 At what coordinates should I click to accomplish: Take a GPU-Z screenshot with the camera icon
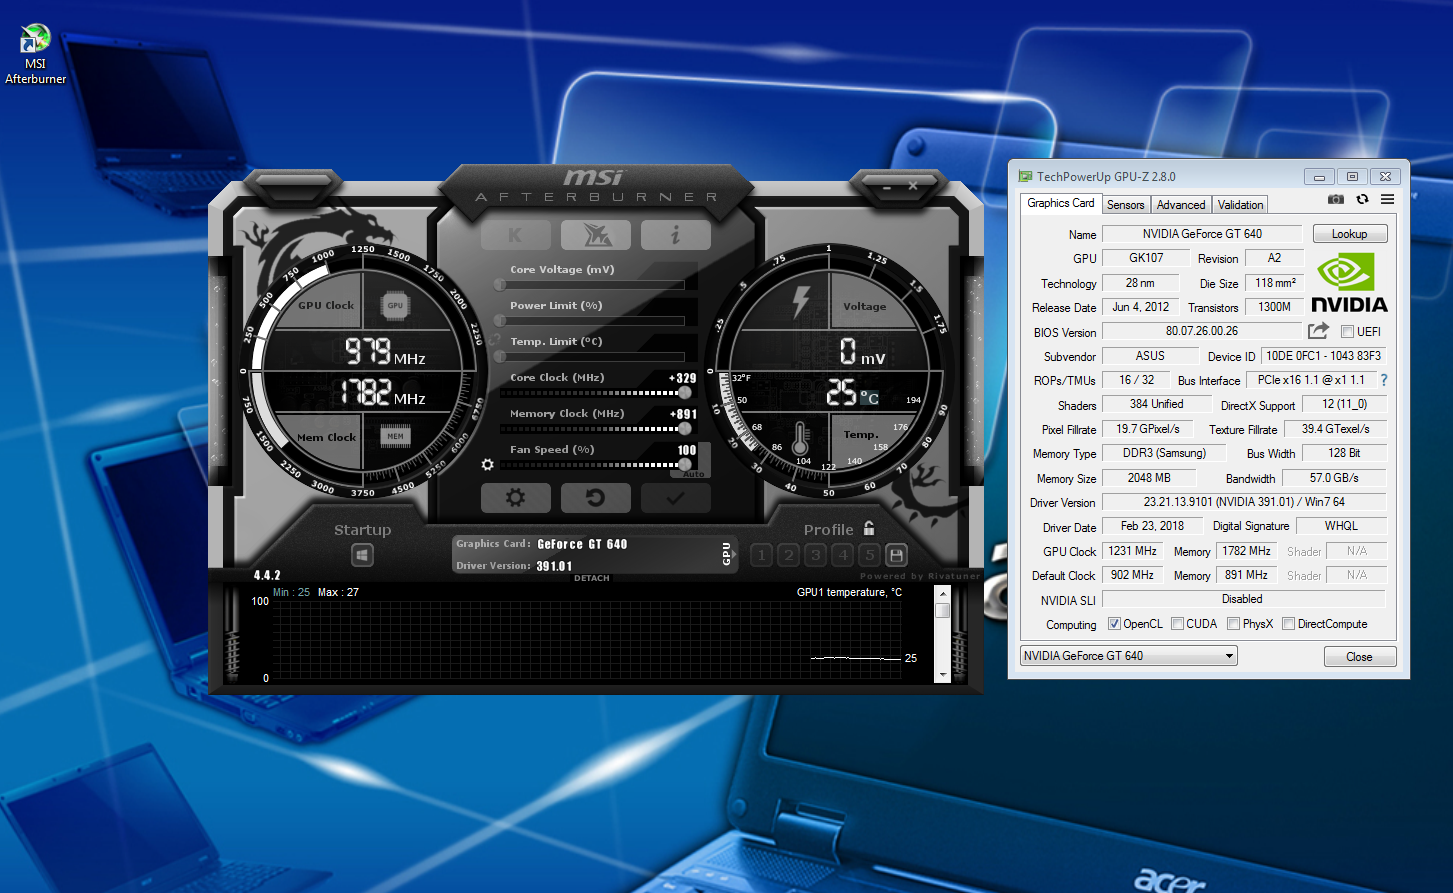(1335, 199)
